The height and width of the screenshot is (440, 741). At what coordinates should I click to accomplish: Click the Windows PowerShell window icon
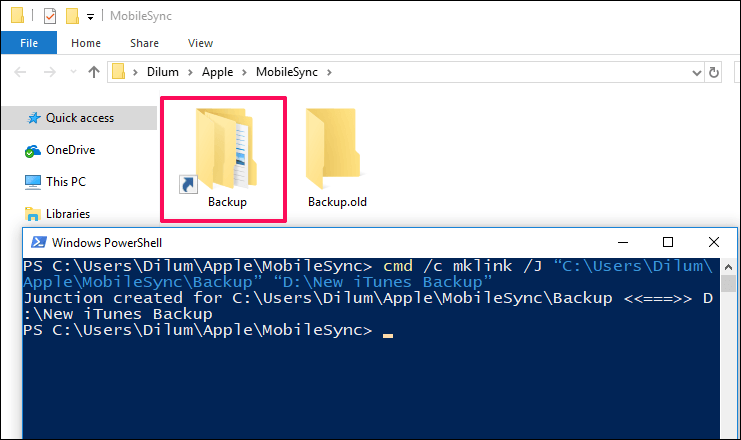coord(38,242)
